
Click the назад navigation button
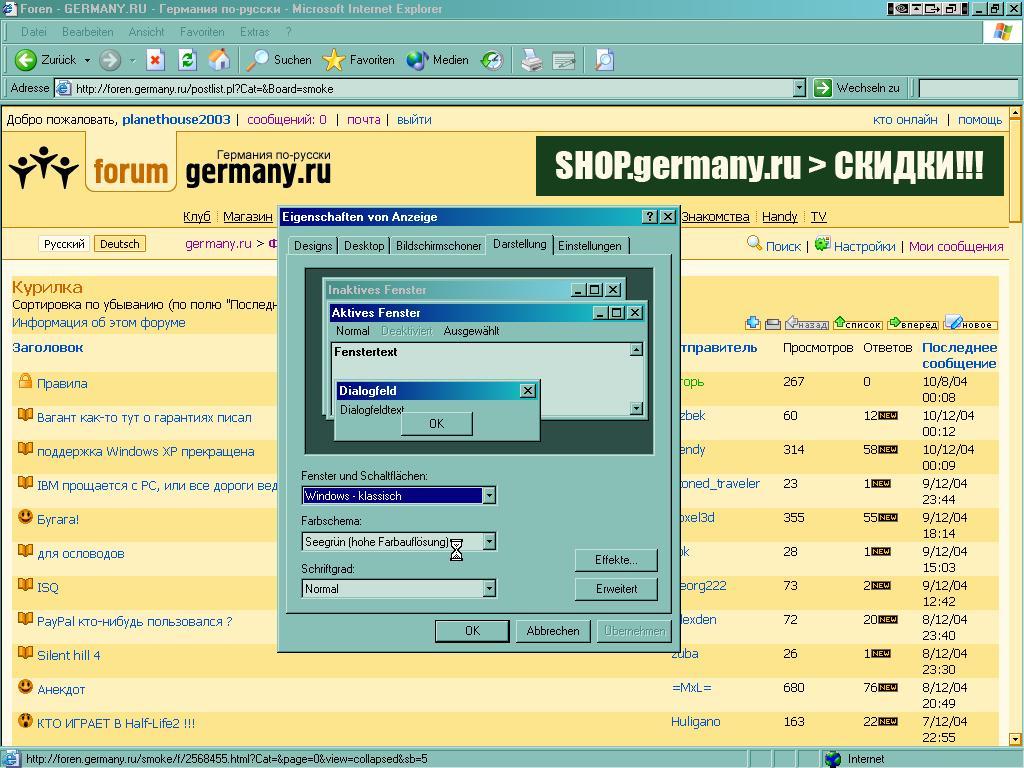pyautogui.click(x=807, y=323)
